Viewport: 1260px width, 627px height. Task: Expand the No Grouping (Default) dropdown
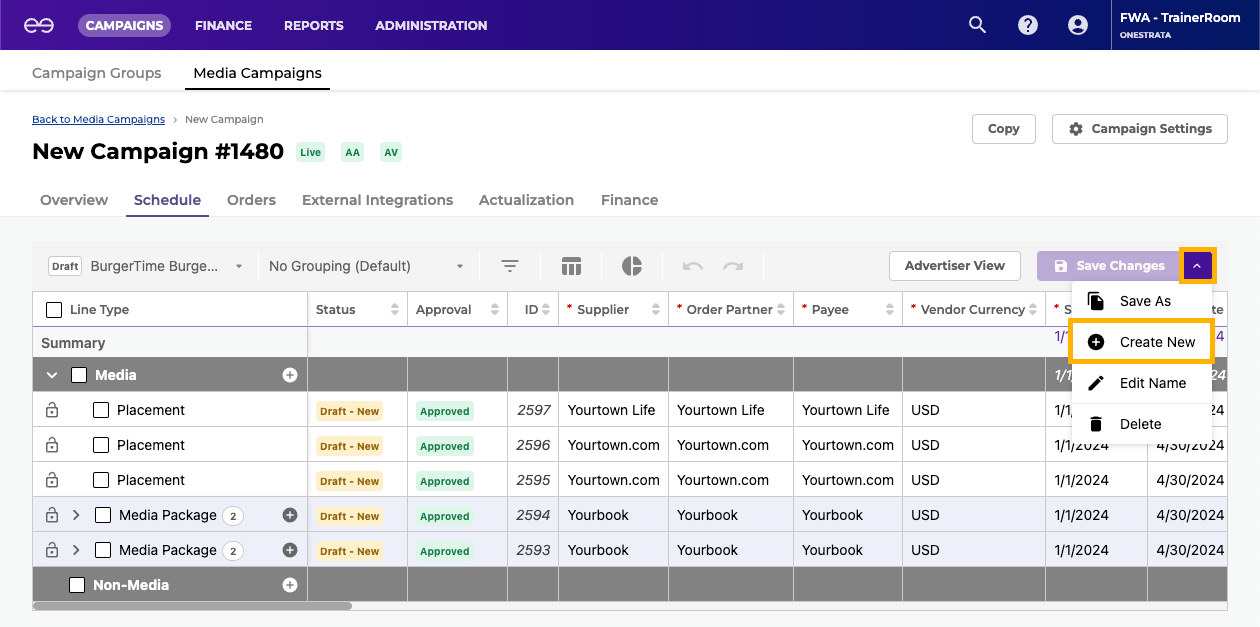[366, 266]
